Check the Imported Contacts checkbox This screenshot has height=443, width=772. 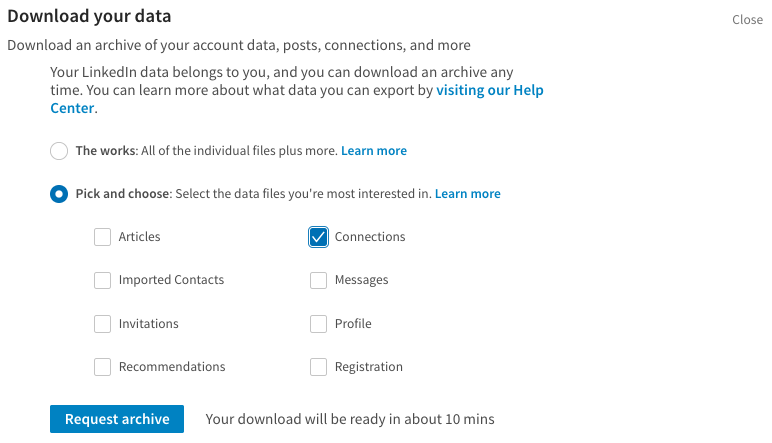(102, 280)
